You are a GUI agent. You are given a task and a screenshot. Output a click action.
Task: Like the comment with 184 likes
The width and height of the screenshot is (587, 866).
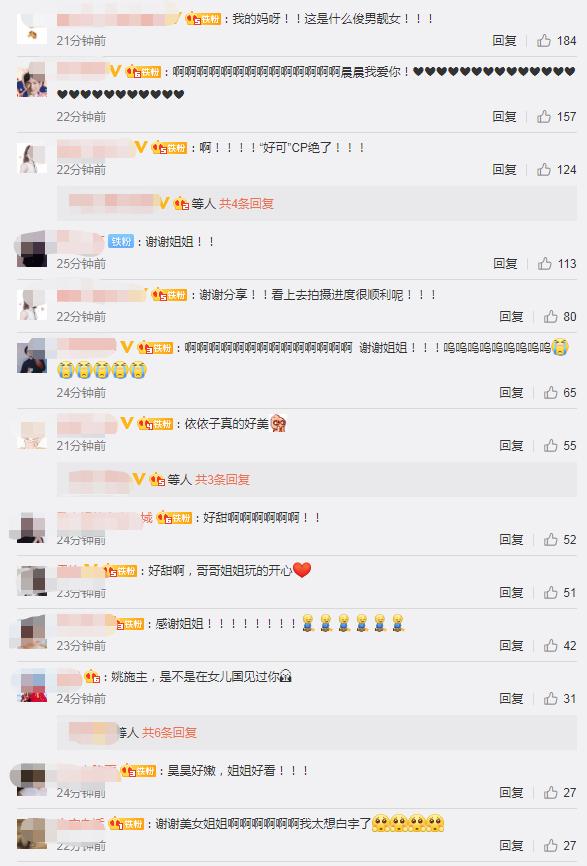coord(544,40)
